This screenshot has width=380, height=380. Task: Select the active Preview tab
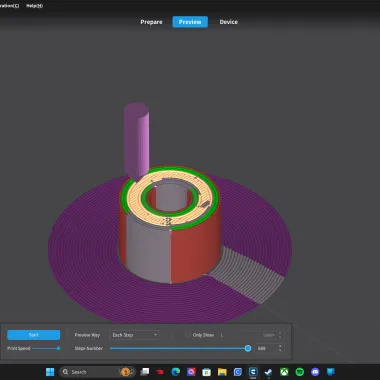tap(190, 22)
